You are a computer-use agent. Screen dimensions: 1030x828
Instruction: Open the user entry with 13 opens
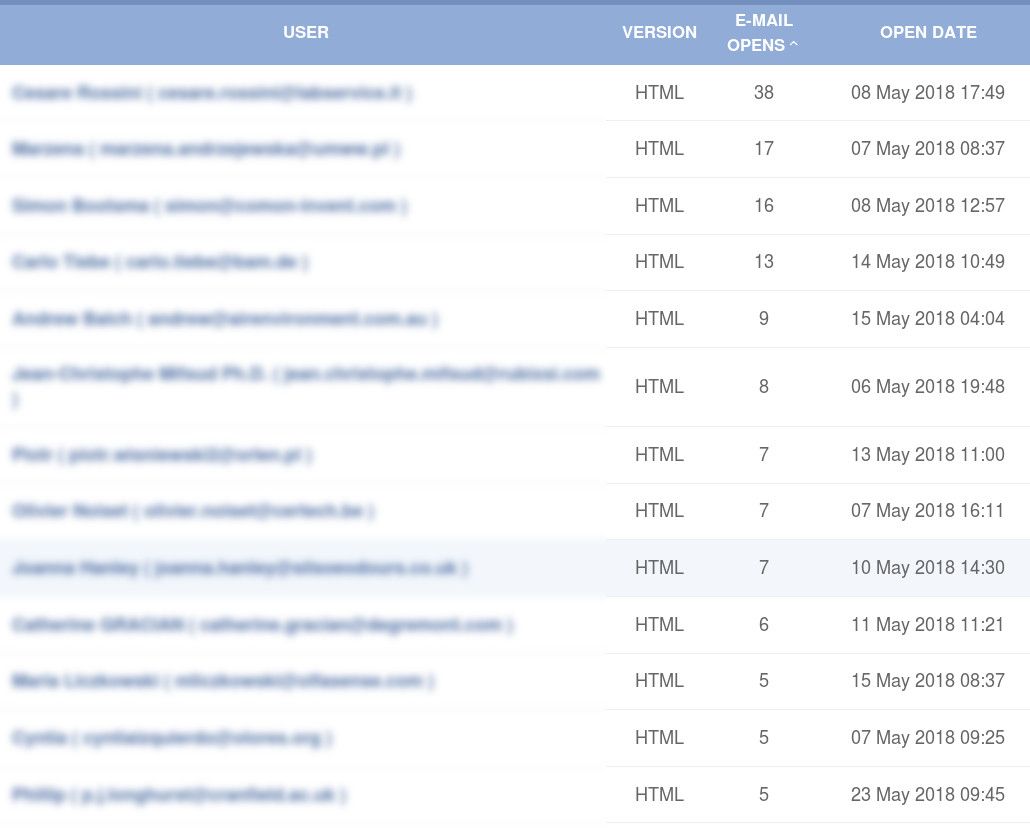160,262
